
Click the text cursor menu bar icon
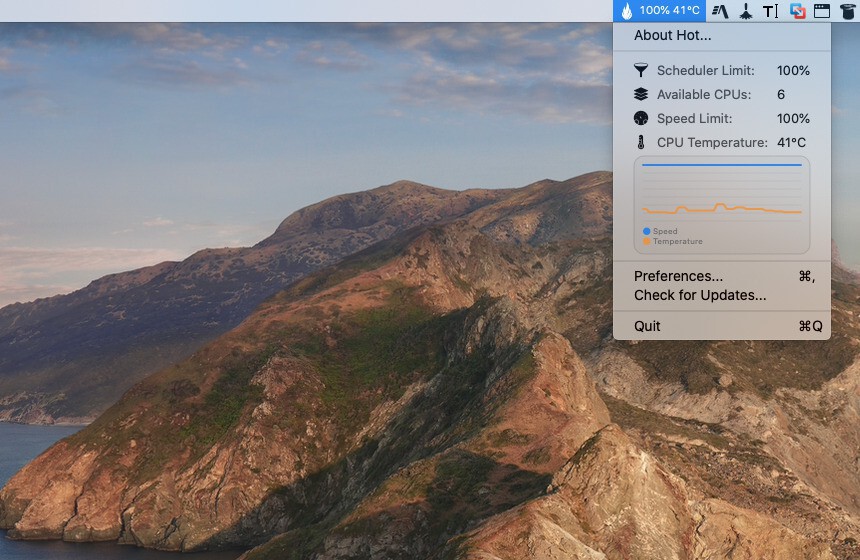click(x=770, y=11)
